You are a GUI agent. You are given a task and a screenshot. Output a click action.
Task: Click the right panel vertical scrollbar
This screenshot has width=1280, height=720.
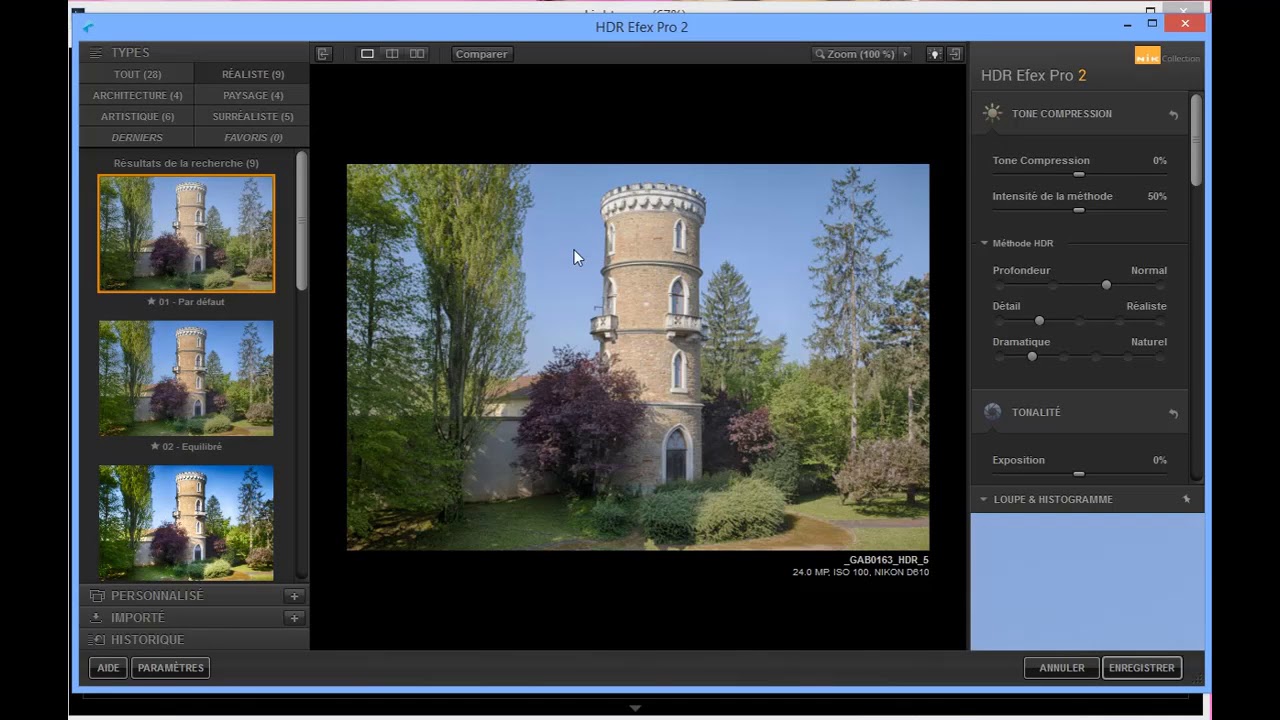[x=1196, y=140]
